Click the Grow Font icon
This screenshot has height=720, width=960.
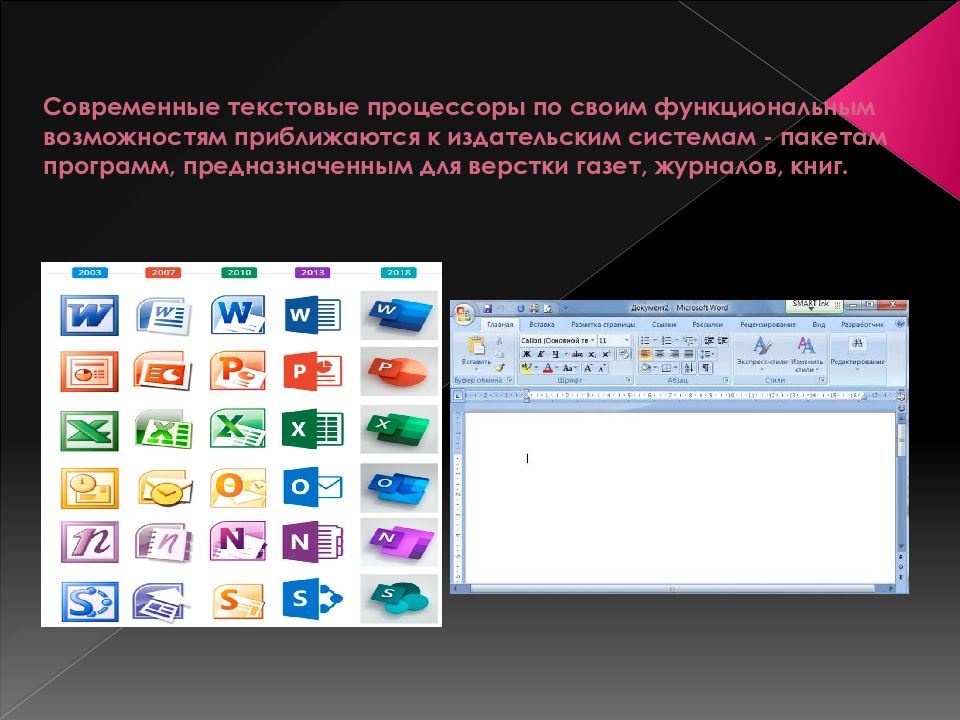point(588,368)
